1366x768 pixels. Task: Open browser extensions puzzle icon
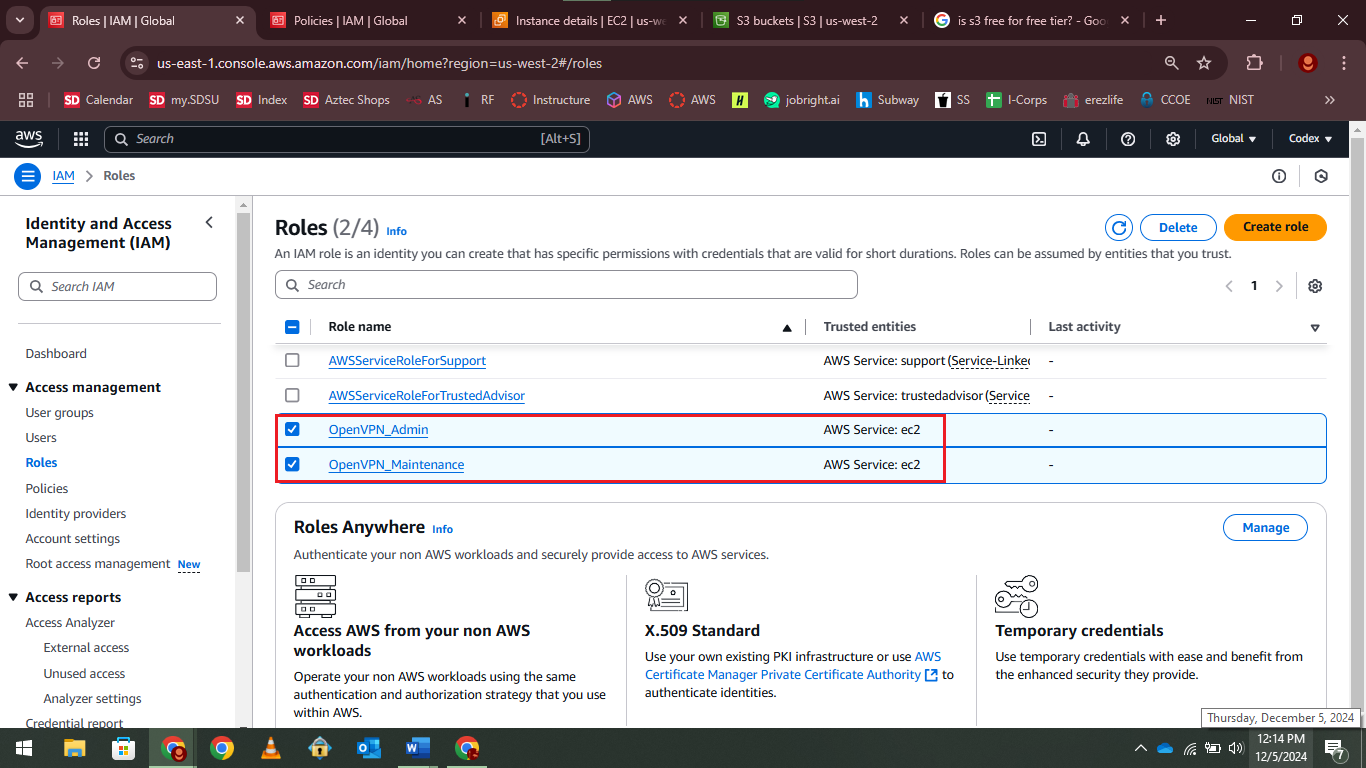tap(1254, 63)
